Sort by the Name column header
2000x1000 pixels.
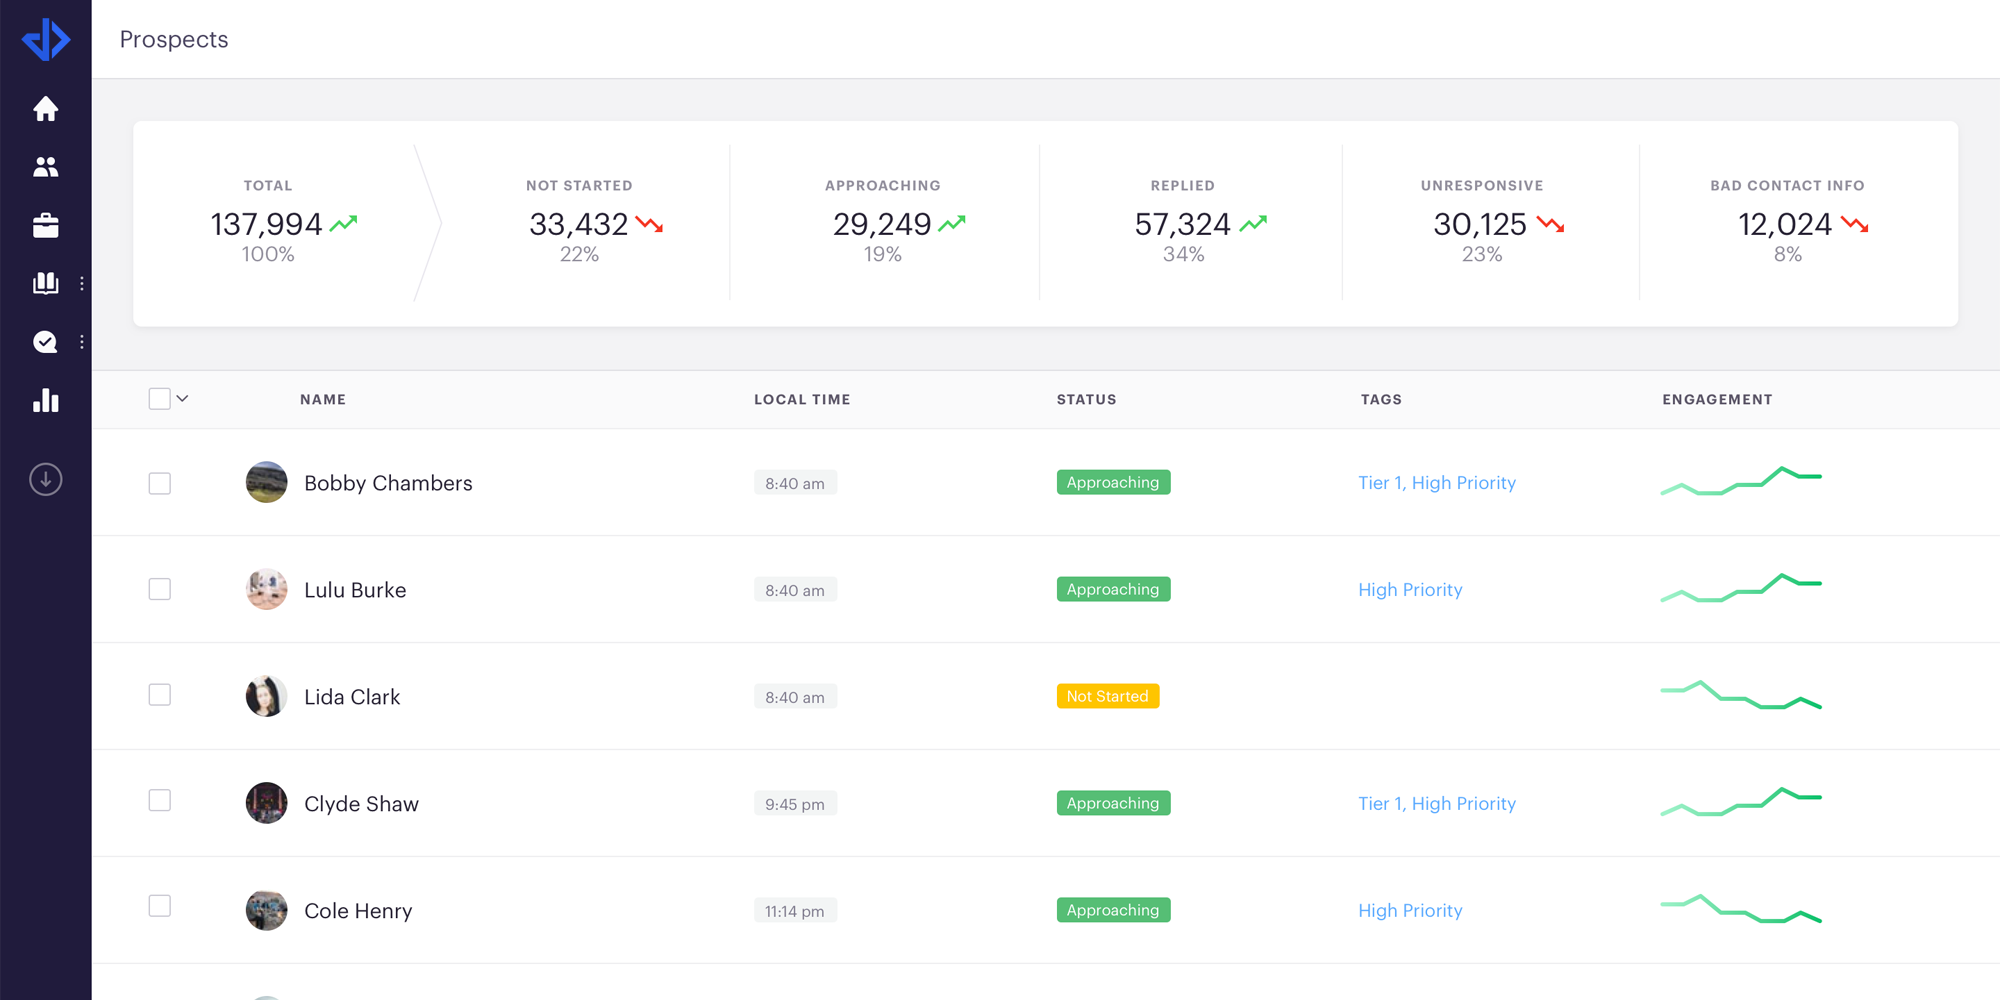323,399
